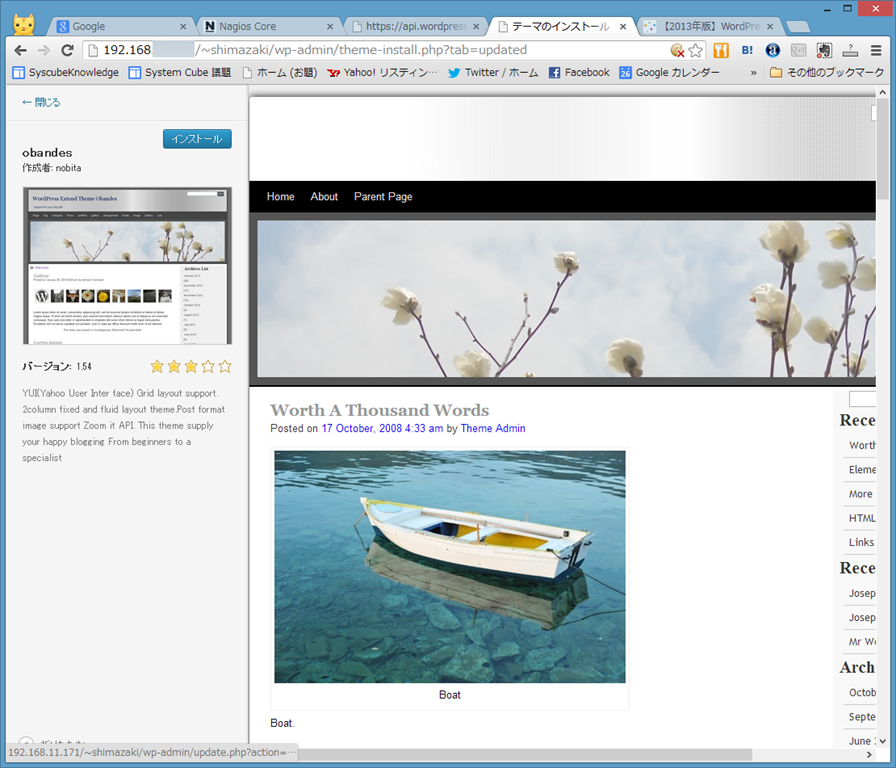Click the 17 October, 2008 4:33 am date link
896x768 pixels.
pos(382,428)
